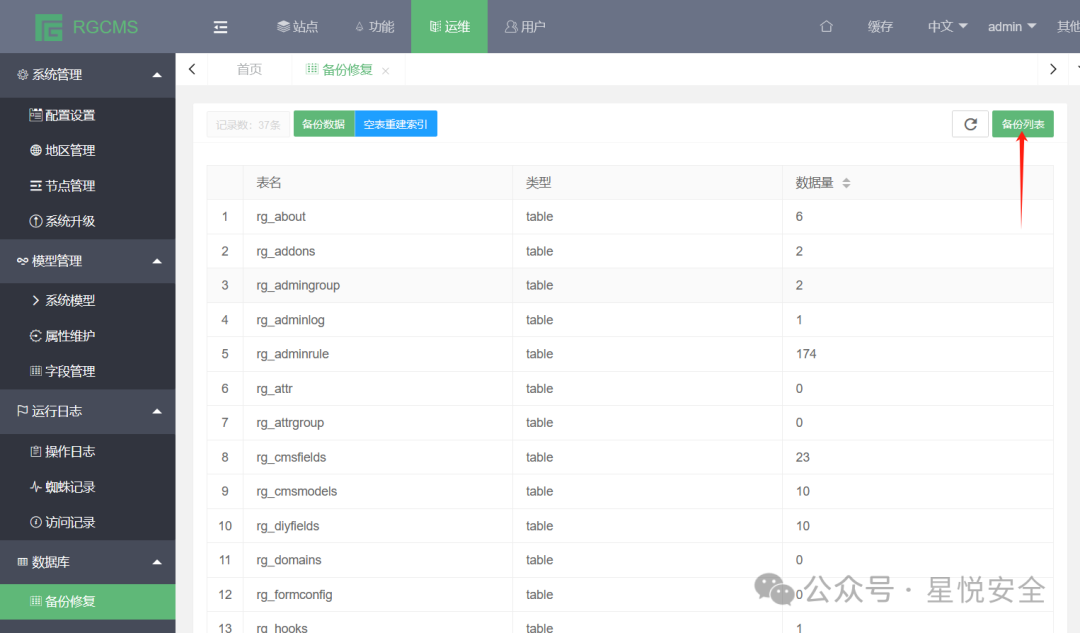Collapse the 模型管理 sidebar group
Image resolution: width=1080 pixels, height=633 pixels.
(87, 261)
